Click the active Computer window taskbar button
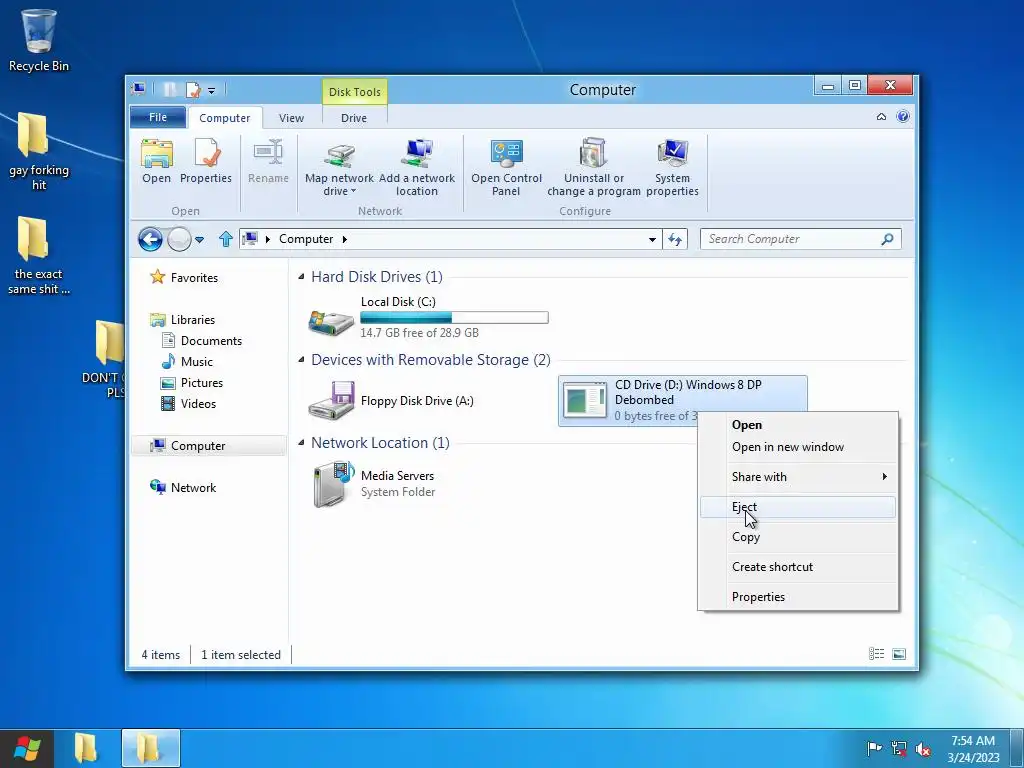The height and width of the screenshot is (768, 1024). [x=150, y=748]
